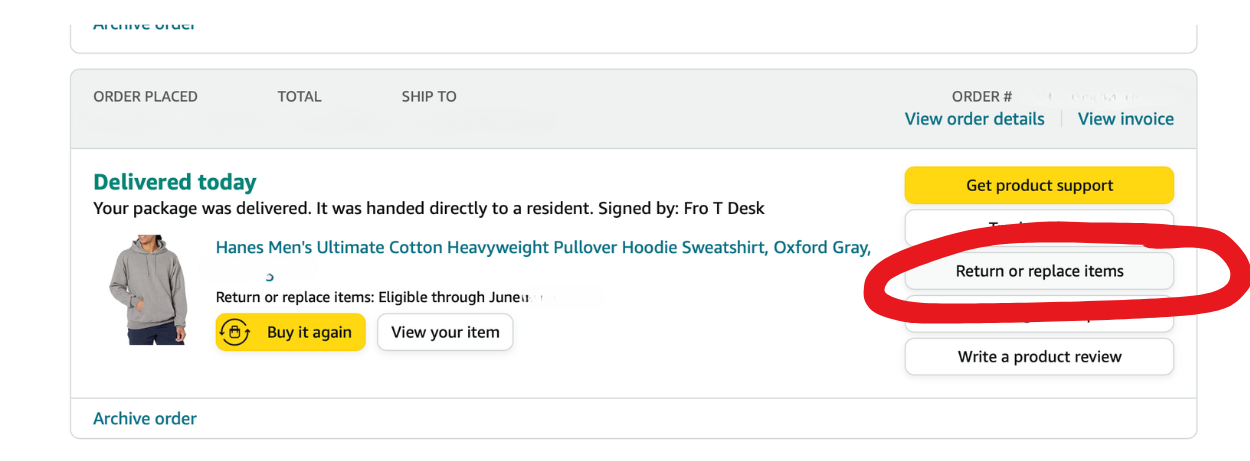The image size is (1250, 461).
Task: Click the ORDER PLACED header label
Action: 145,97
